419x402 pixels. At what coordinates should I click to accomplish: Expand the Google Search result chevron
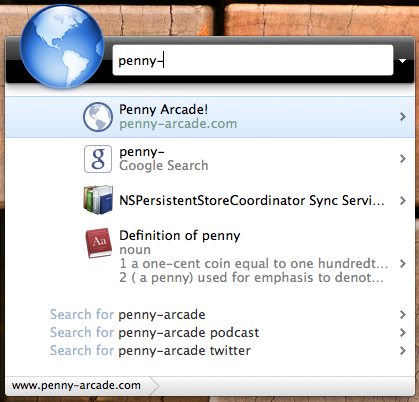tap(403, 159)
